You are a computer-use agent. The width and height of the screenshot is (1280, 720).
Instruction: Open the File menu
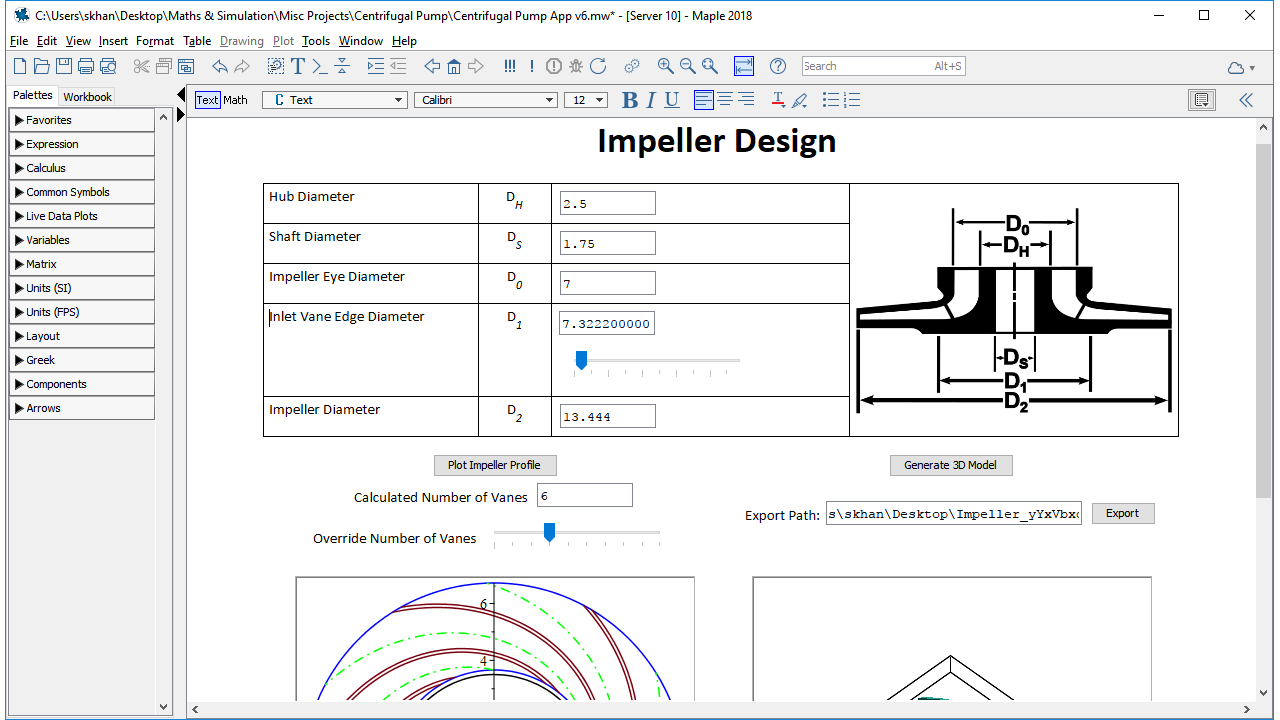19,41
